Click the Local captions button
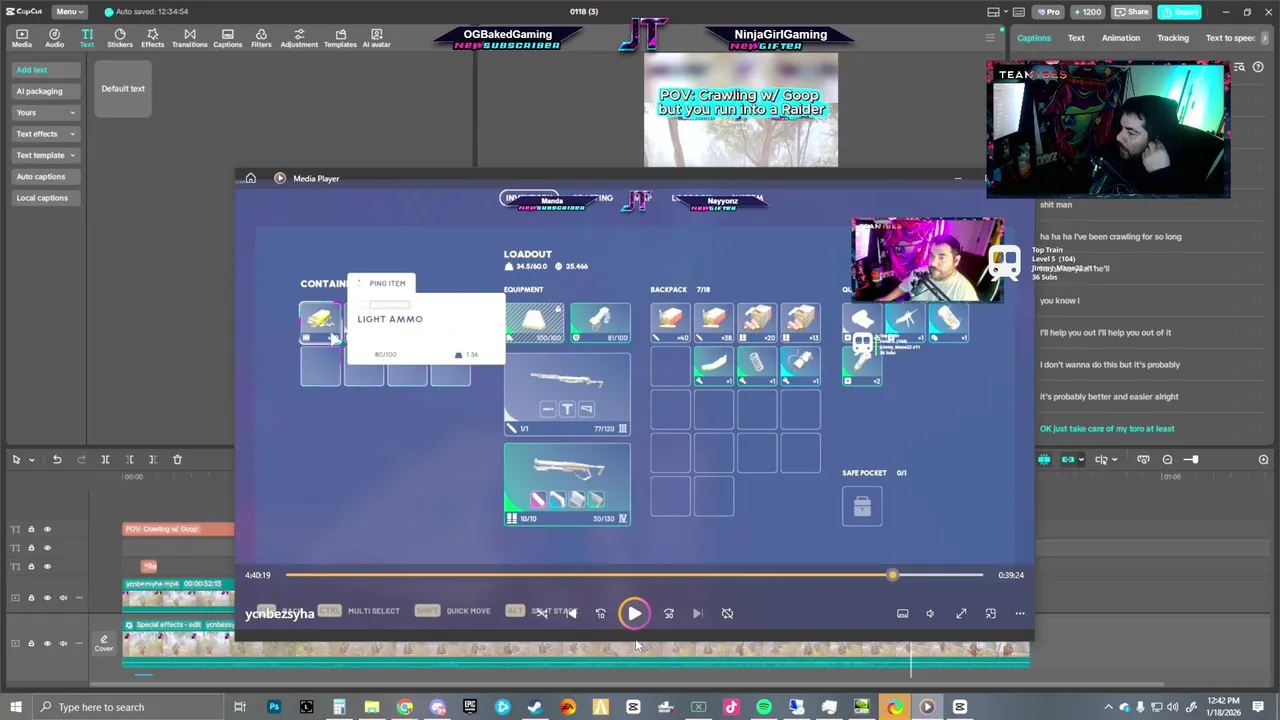The width and height of the screenshot is (1280, 720). coord(45,198)
